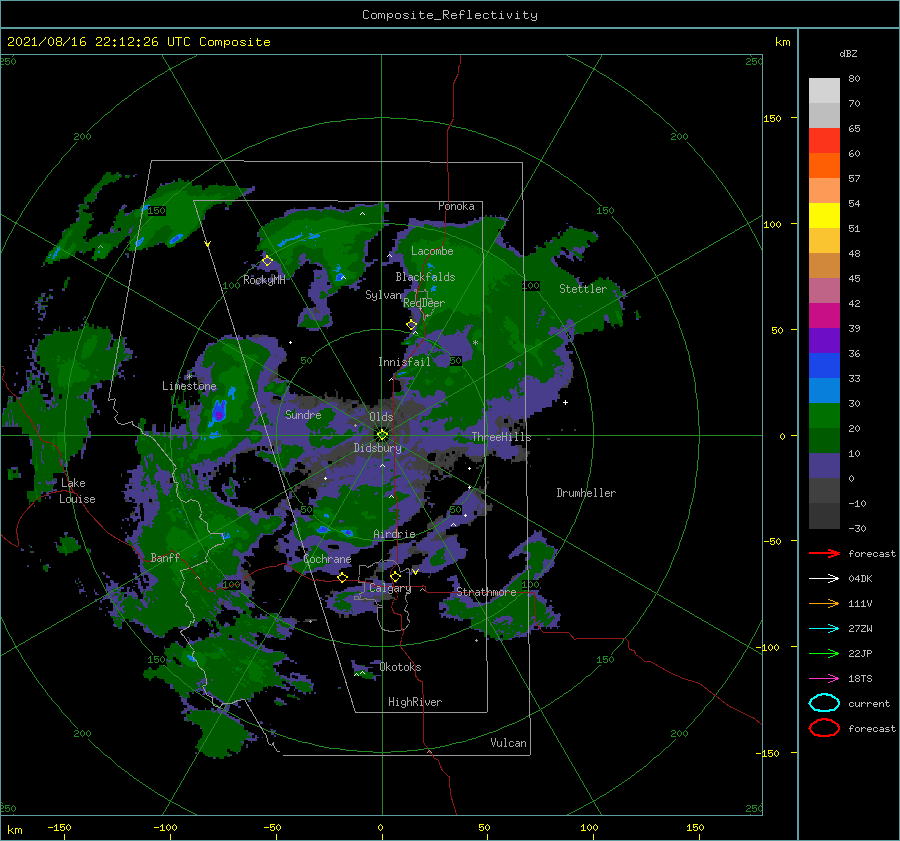The height and width of the screenshot is (841, 900).
Task: Pick the bright green 30–20 dBZ swatch
Action: coord(824,415)
